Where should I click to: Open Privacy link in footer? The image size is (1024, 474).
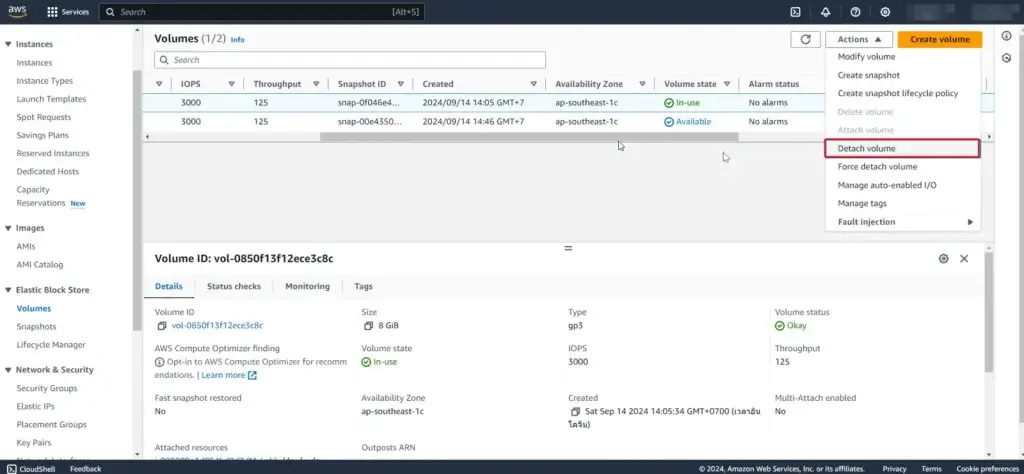click(894, 469)
